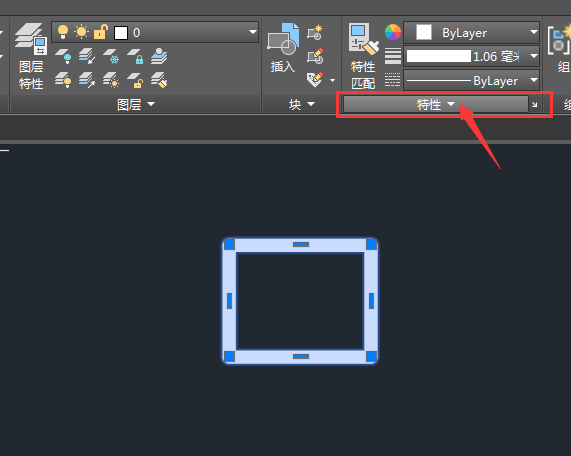Expand the 图层 panel title
571x456 pixels.
pos(136,105)
